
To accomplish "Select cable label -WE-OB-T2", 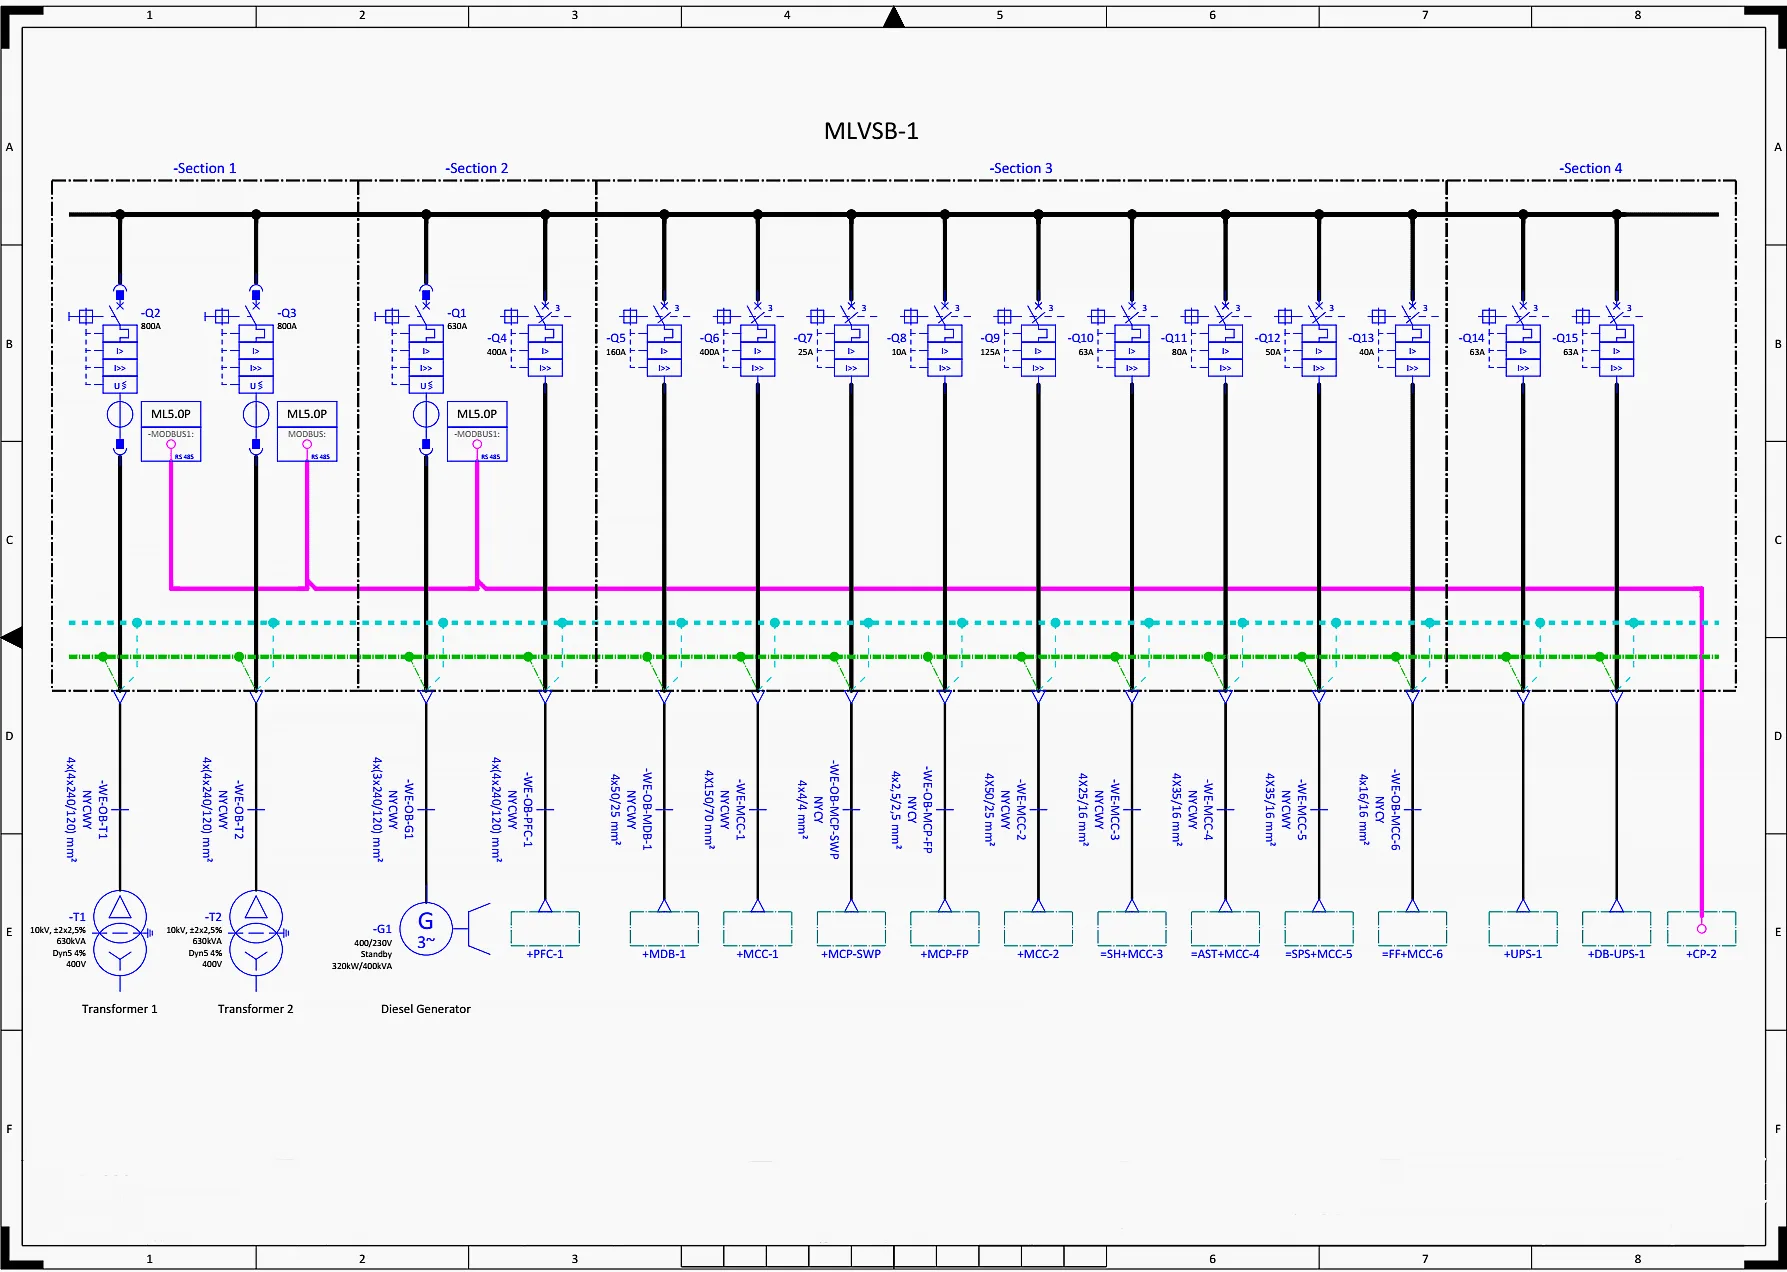I will point(238,810).
